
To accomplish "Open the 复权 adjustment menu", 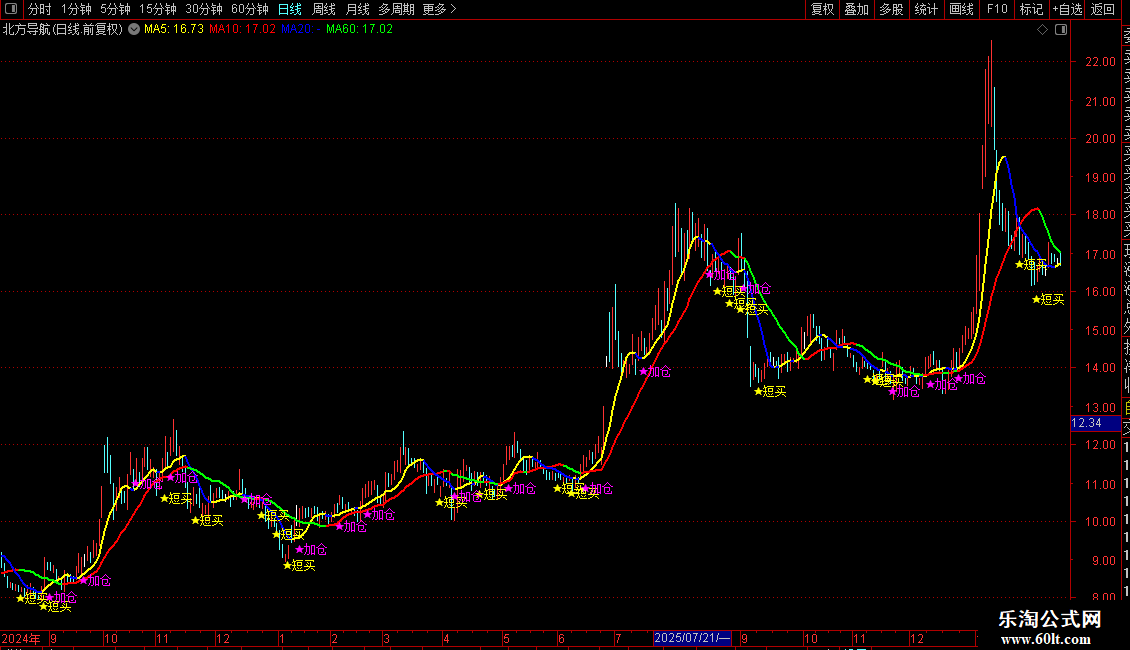I will coord(822,9).
